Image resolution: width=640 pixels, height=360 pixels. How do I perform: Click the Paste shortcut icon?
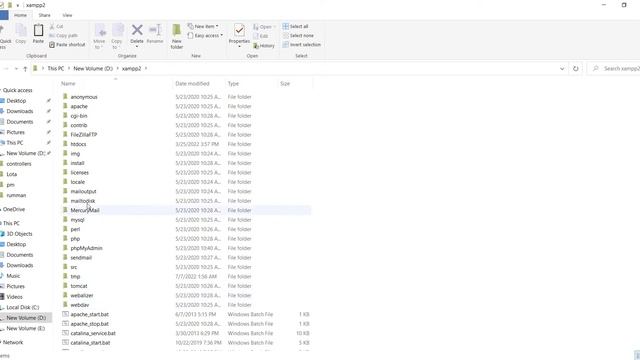(52, 45)
